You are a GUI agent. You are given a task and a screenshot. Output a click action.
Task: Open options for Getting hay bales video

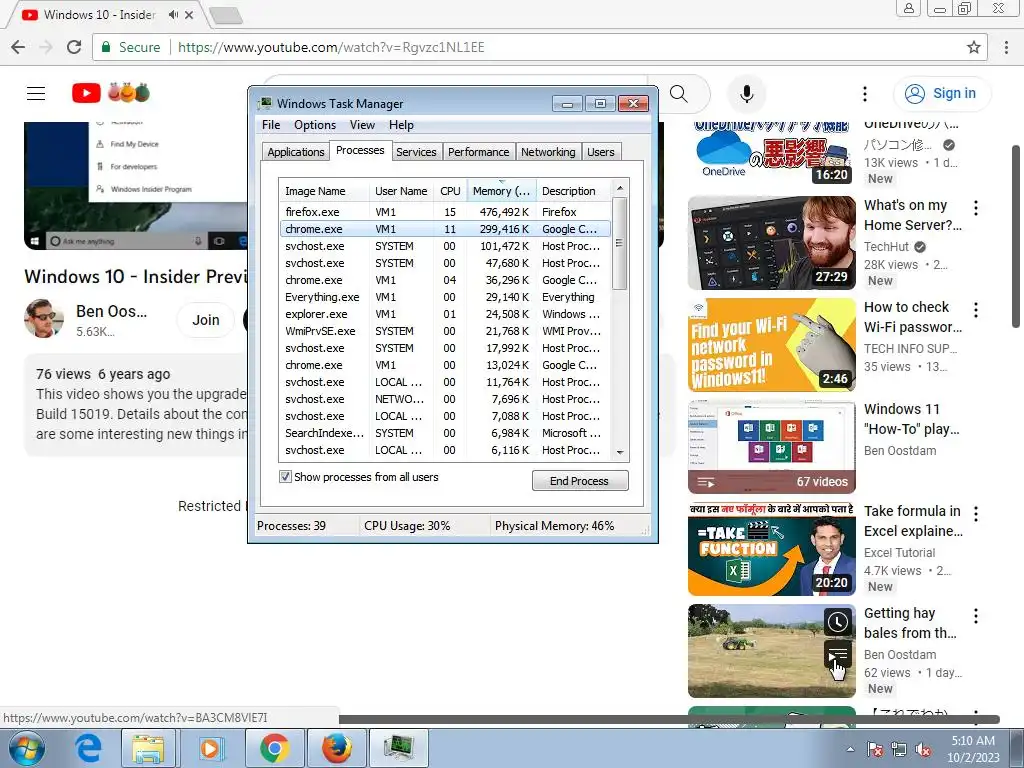[976, 615]
